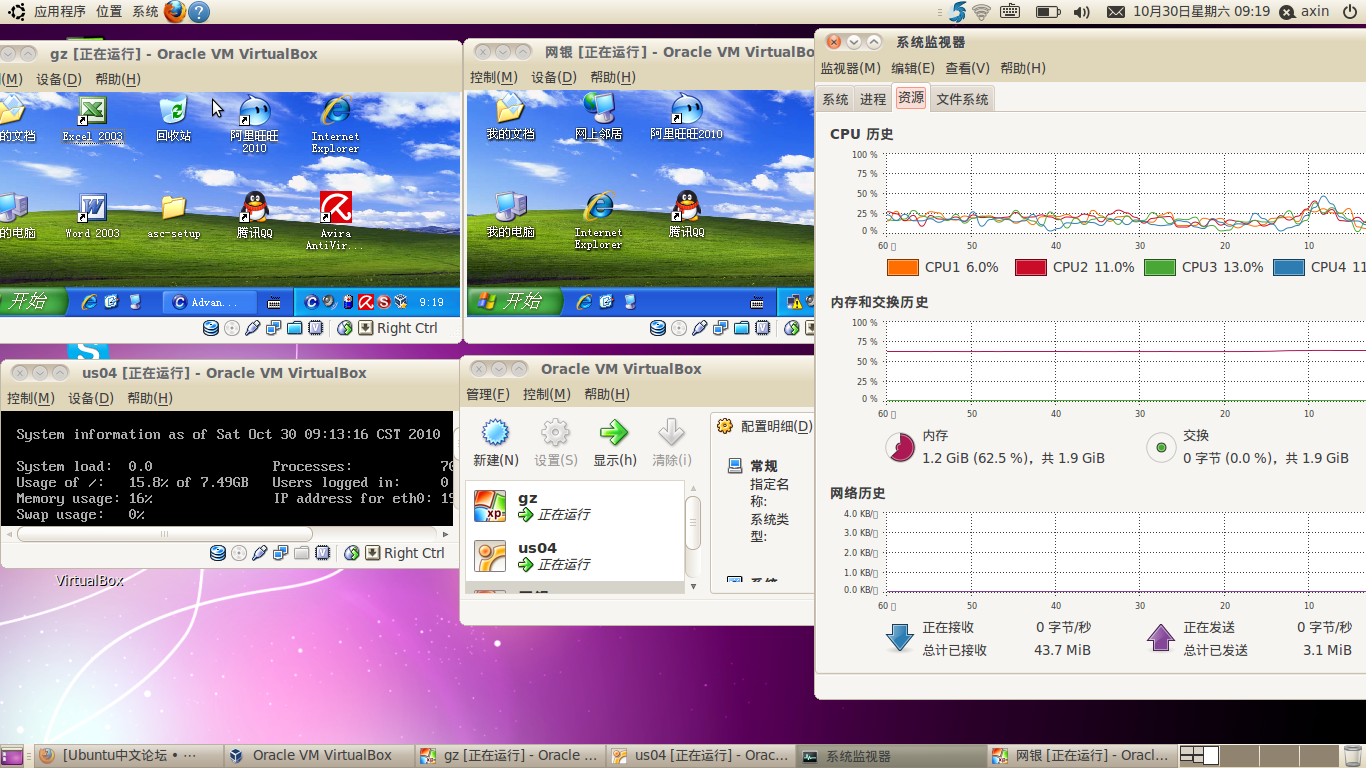Click Advan... taskbar button in gz VM
1366x768 pixels.
pos(211,302)
